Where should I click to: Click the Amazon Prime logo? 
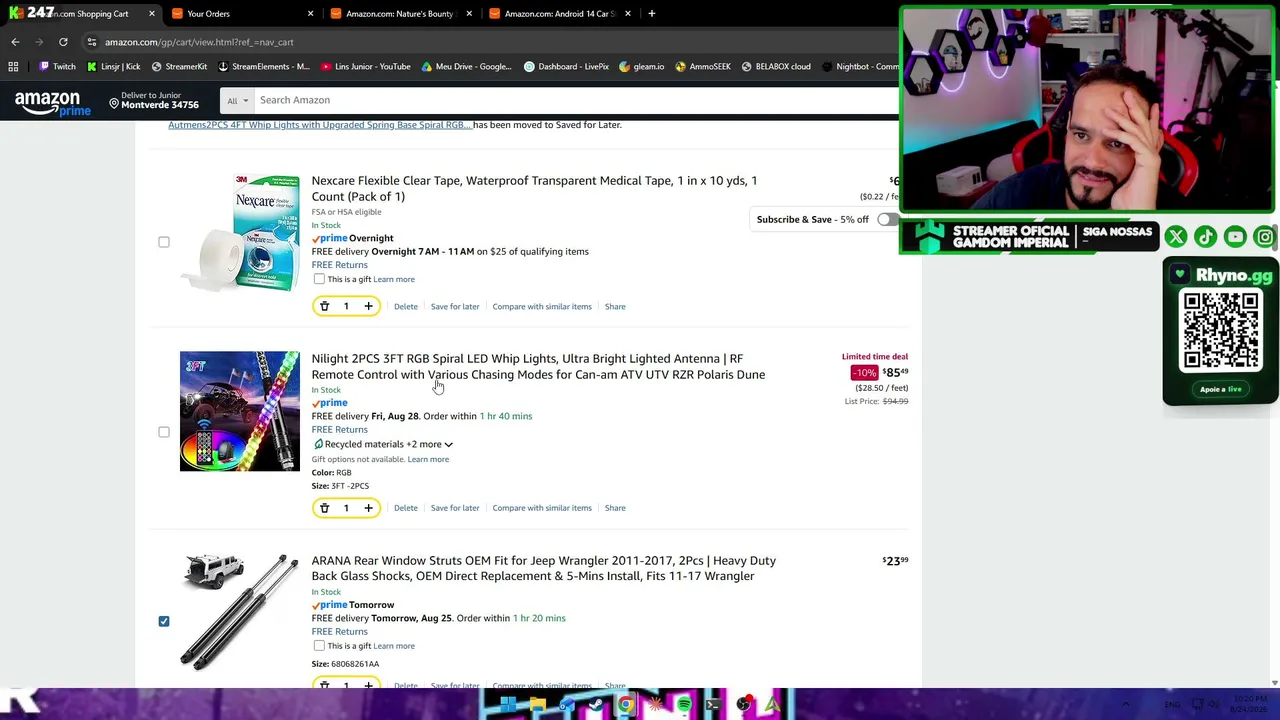[52, 103]
